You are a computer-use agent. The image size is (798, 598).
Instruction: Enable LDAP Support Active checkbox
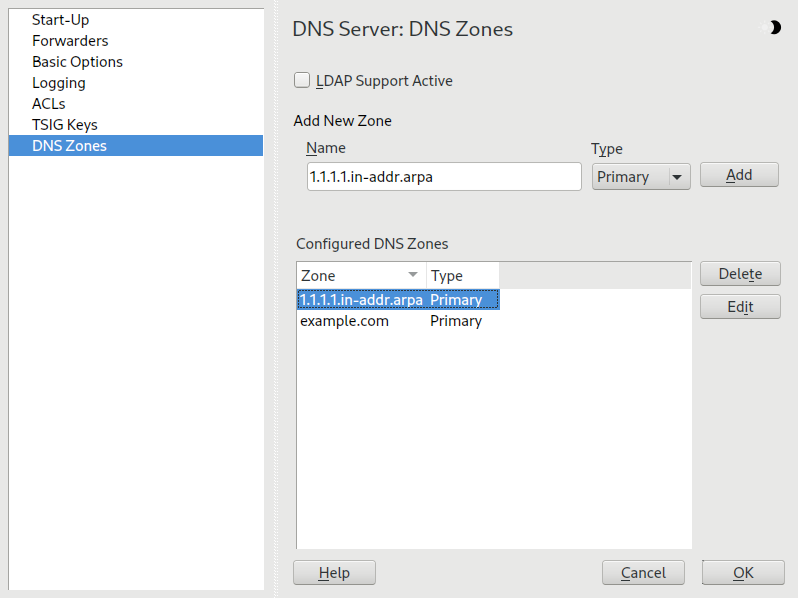tap(302, 81)
